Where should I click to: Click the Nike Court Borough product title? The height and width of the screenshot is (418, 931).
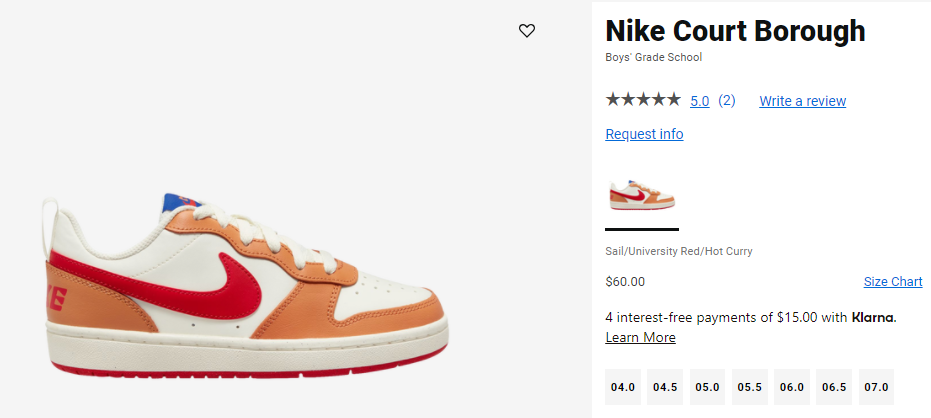click(x=735, y=31)
